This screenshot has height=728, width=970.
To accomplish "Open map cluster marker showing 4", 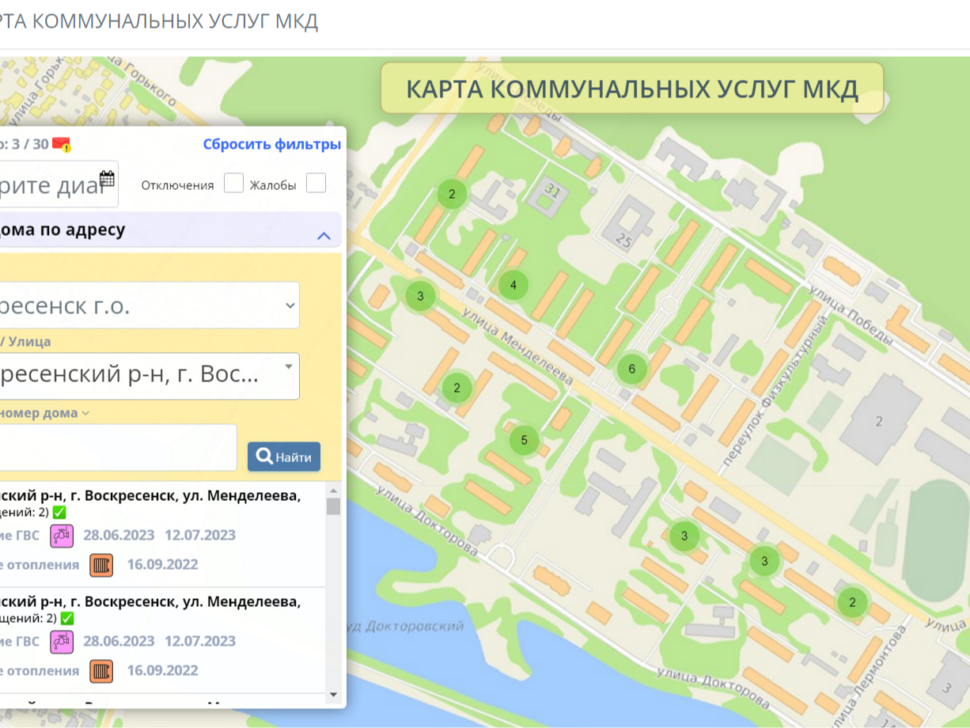I will (513, 285).
